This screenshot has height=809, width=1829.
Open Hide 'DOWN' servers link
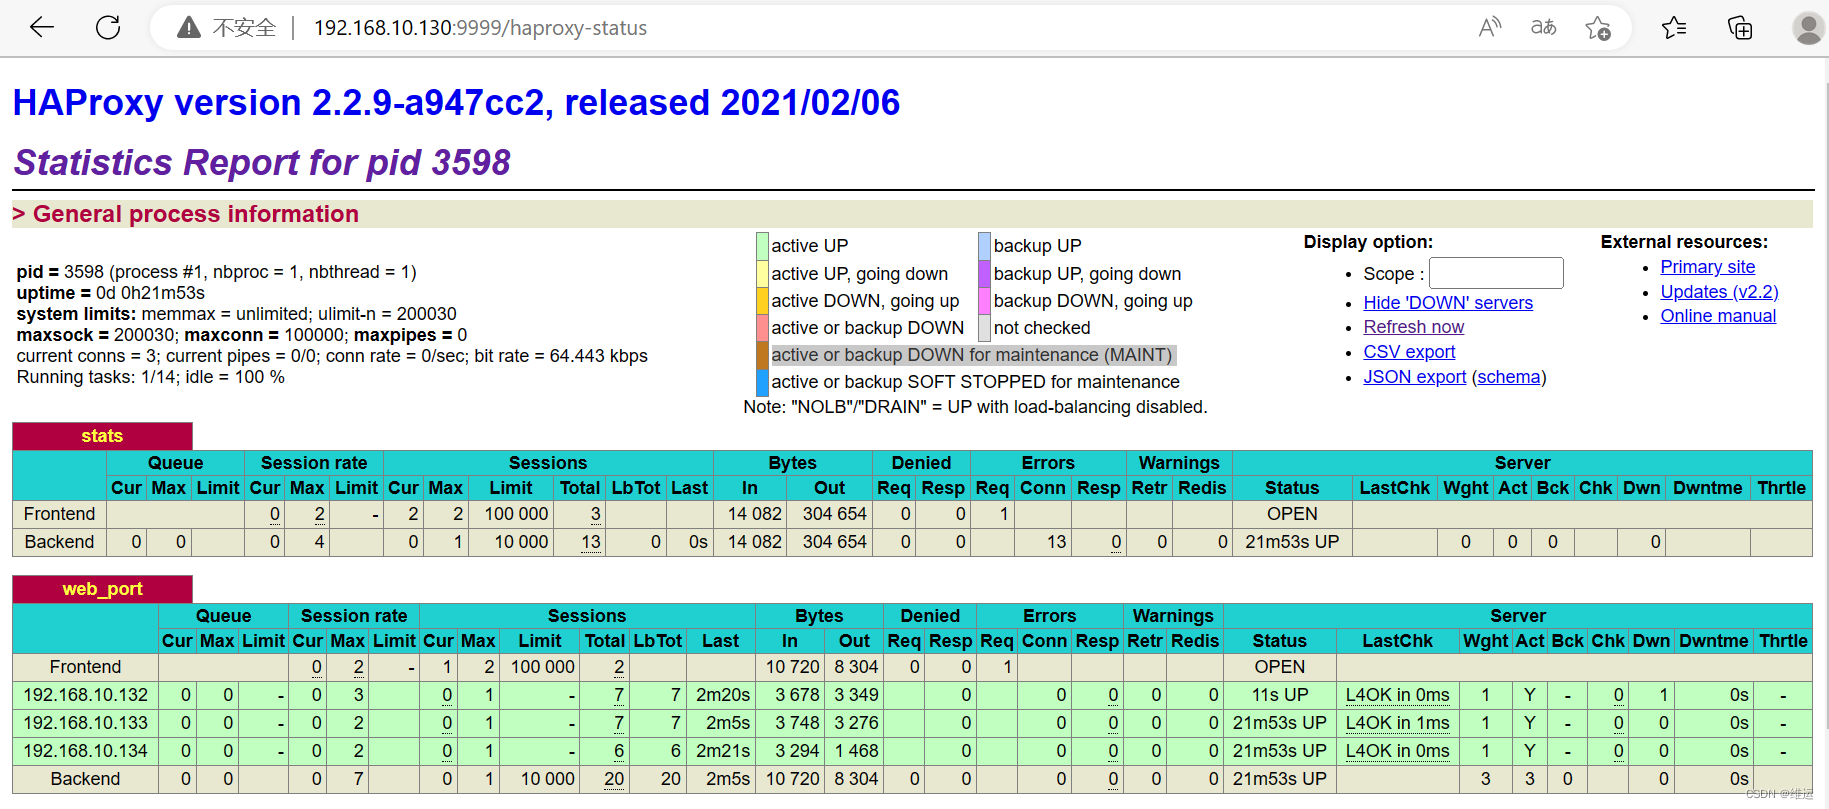pos(1448,303)
